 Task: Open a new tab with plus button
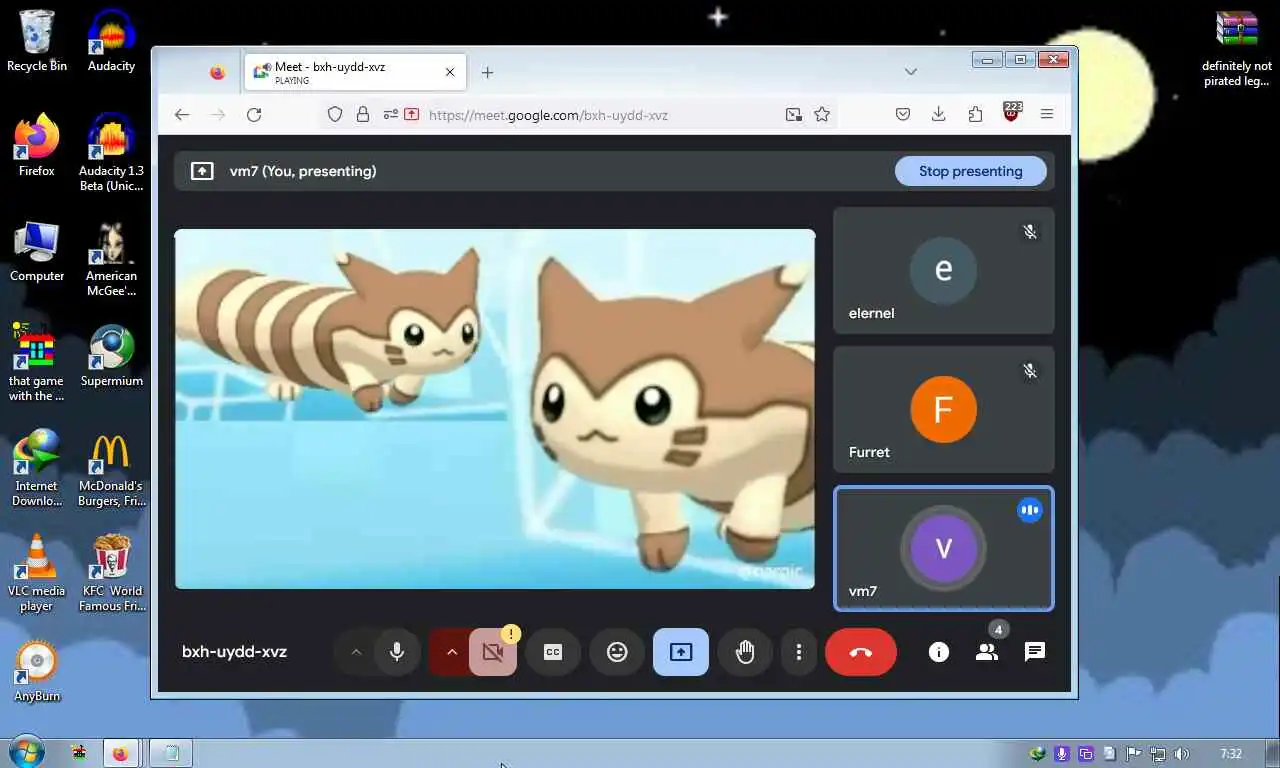coord(487,73)
